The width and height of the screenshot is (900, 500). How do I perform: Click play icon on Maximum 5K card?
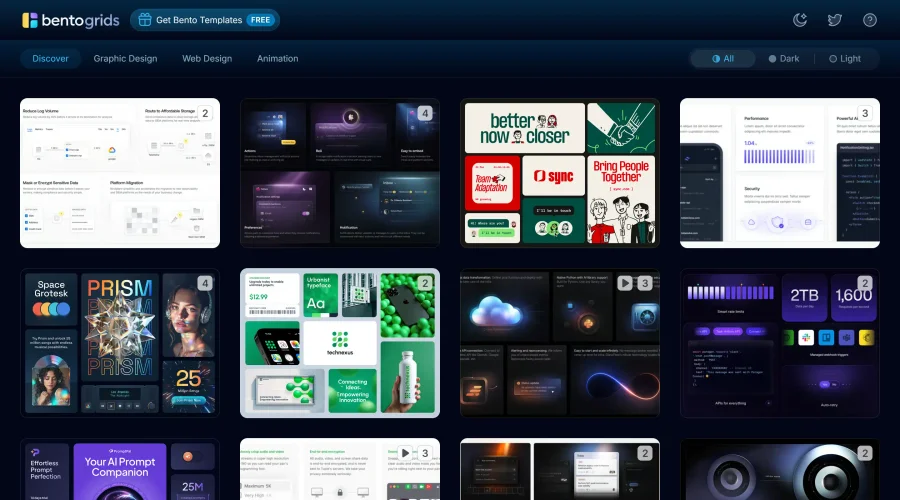pos(405,453)
